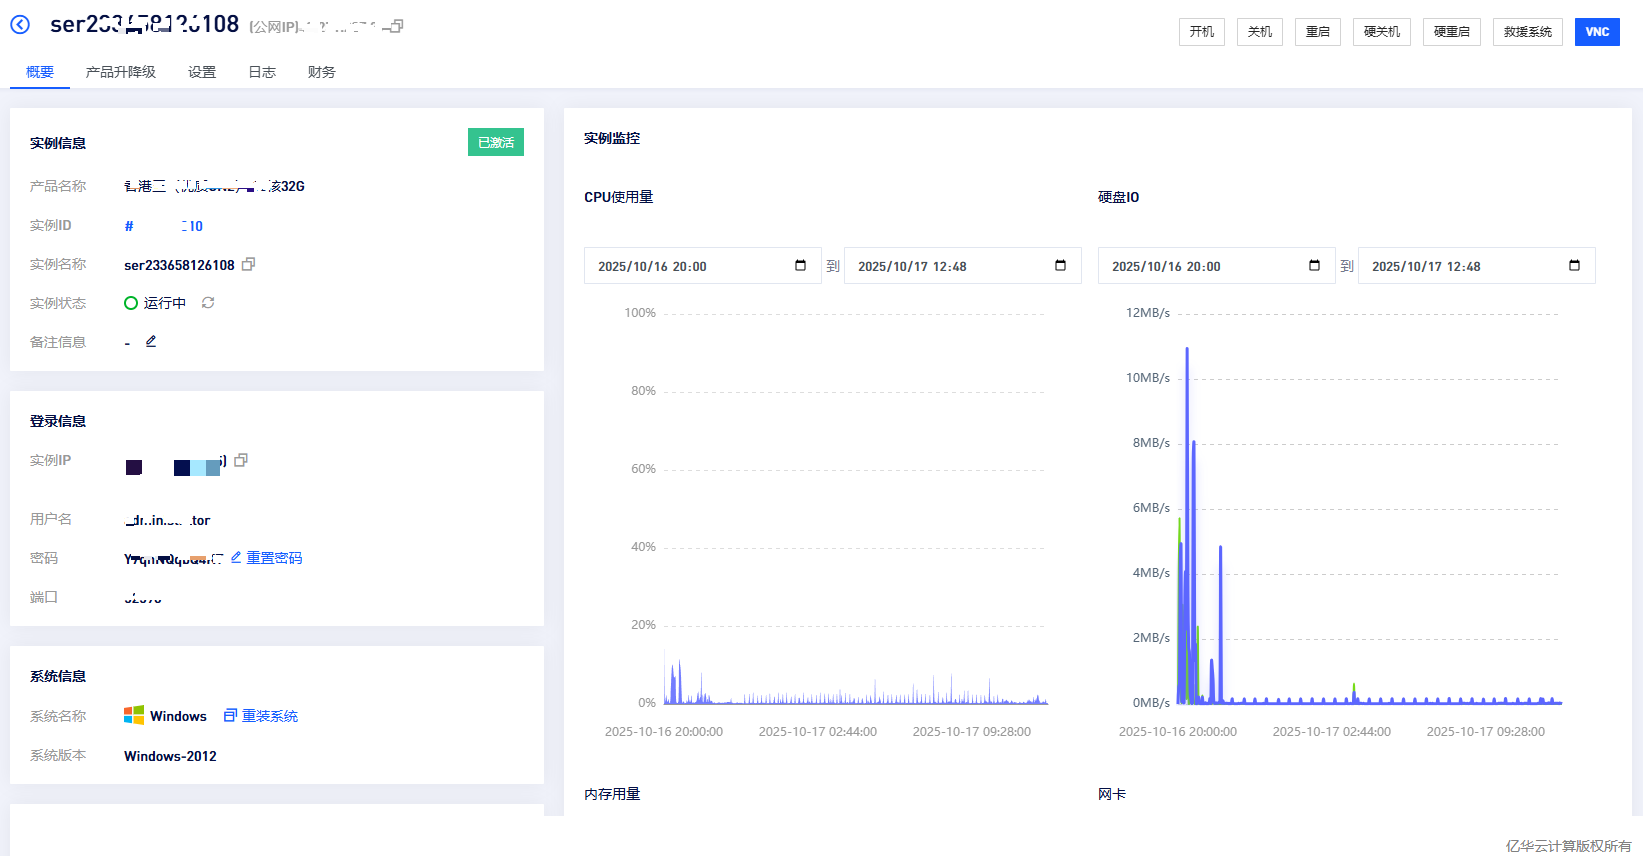Screen dimensions: 1643x856
Task: Open CPU start date calendar picker
Action: coord(800,266)
